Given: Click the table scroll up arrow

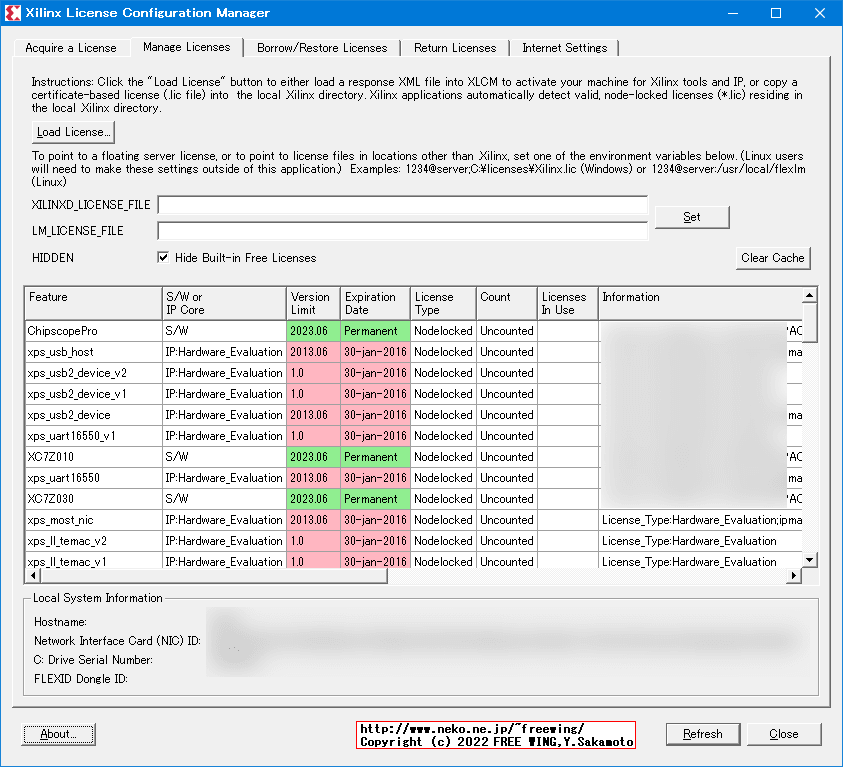Looking at the screenshot, I should pos(810,295).
